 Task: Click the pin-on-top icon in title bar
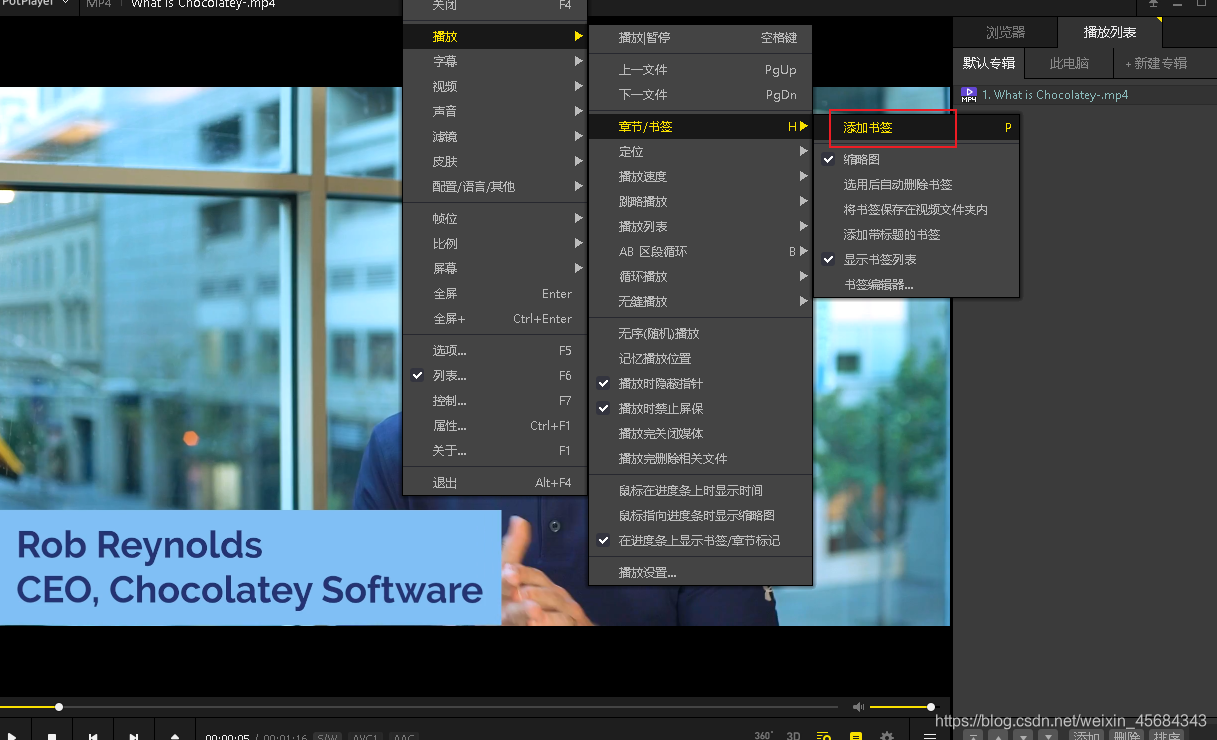(1153, 3)
